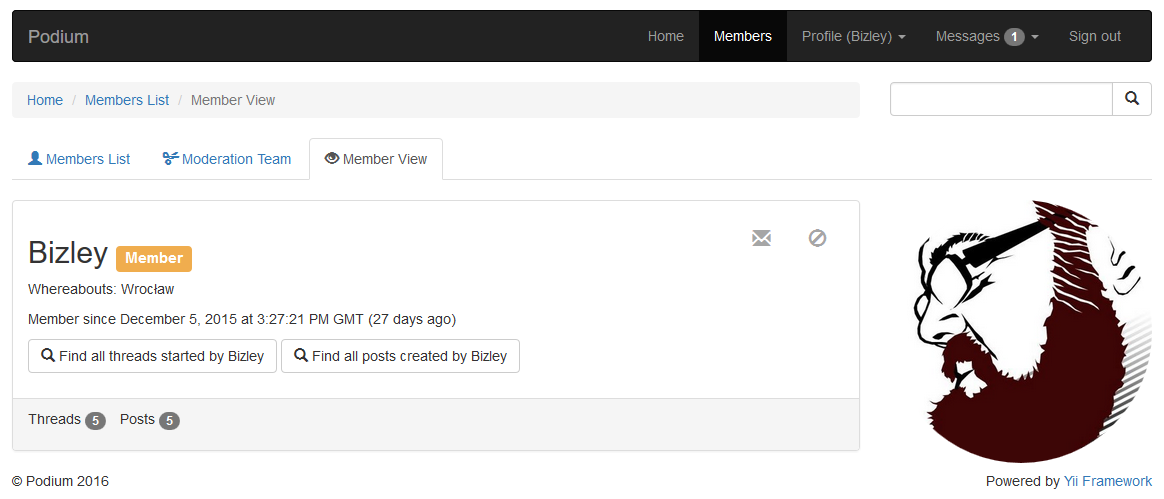Click the Members List breadcrumb link
Screen dimensions: 1164x499
pyautogui.click(x=127, y=100)
